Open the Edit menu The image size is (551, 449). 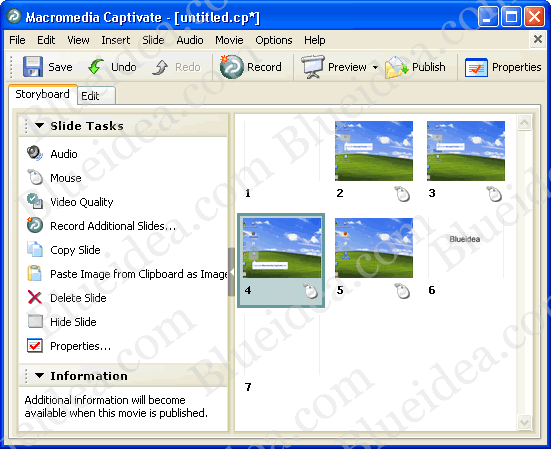(x=46, y=40)
